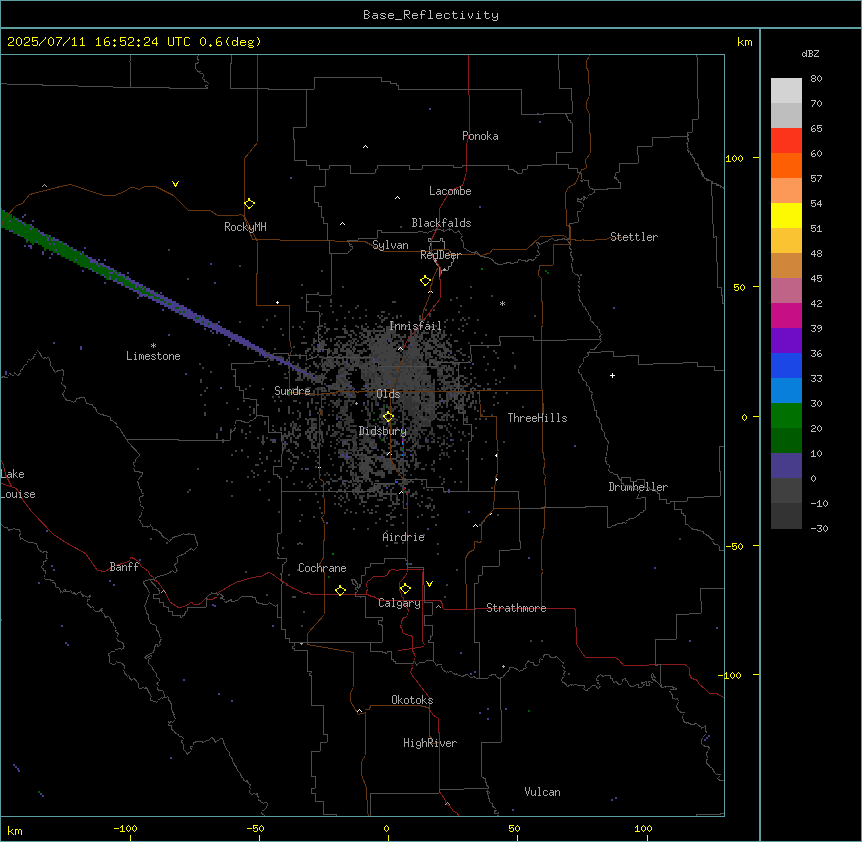Click the asterisk marker northeast of Innisfail

point(502,303)
